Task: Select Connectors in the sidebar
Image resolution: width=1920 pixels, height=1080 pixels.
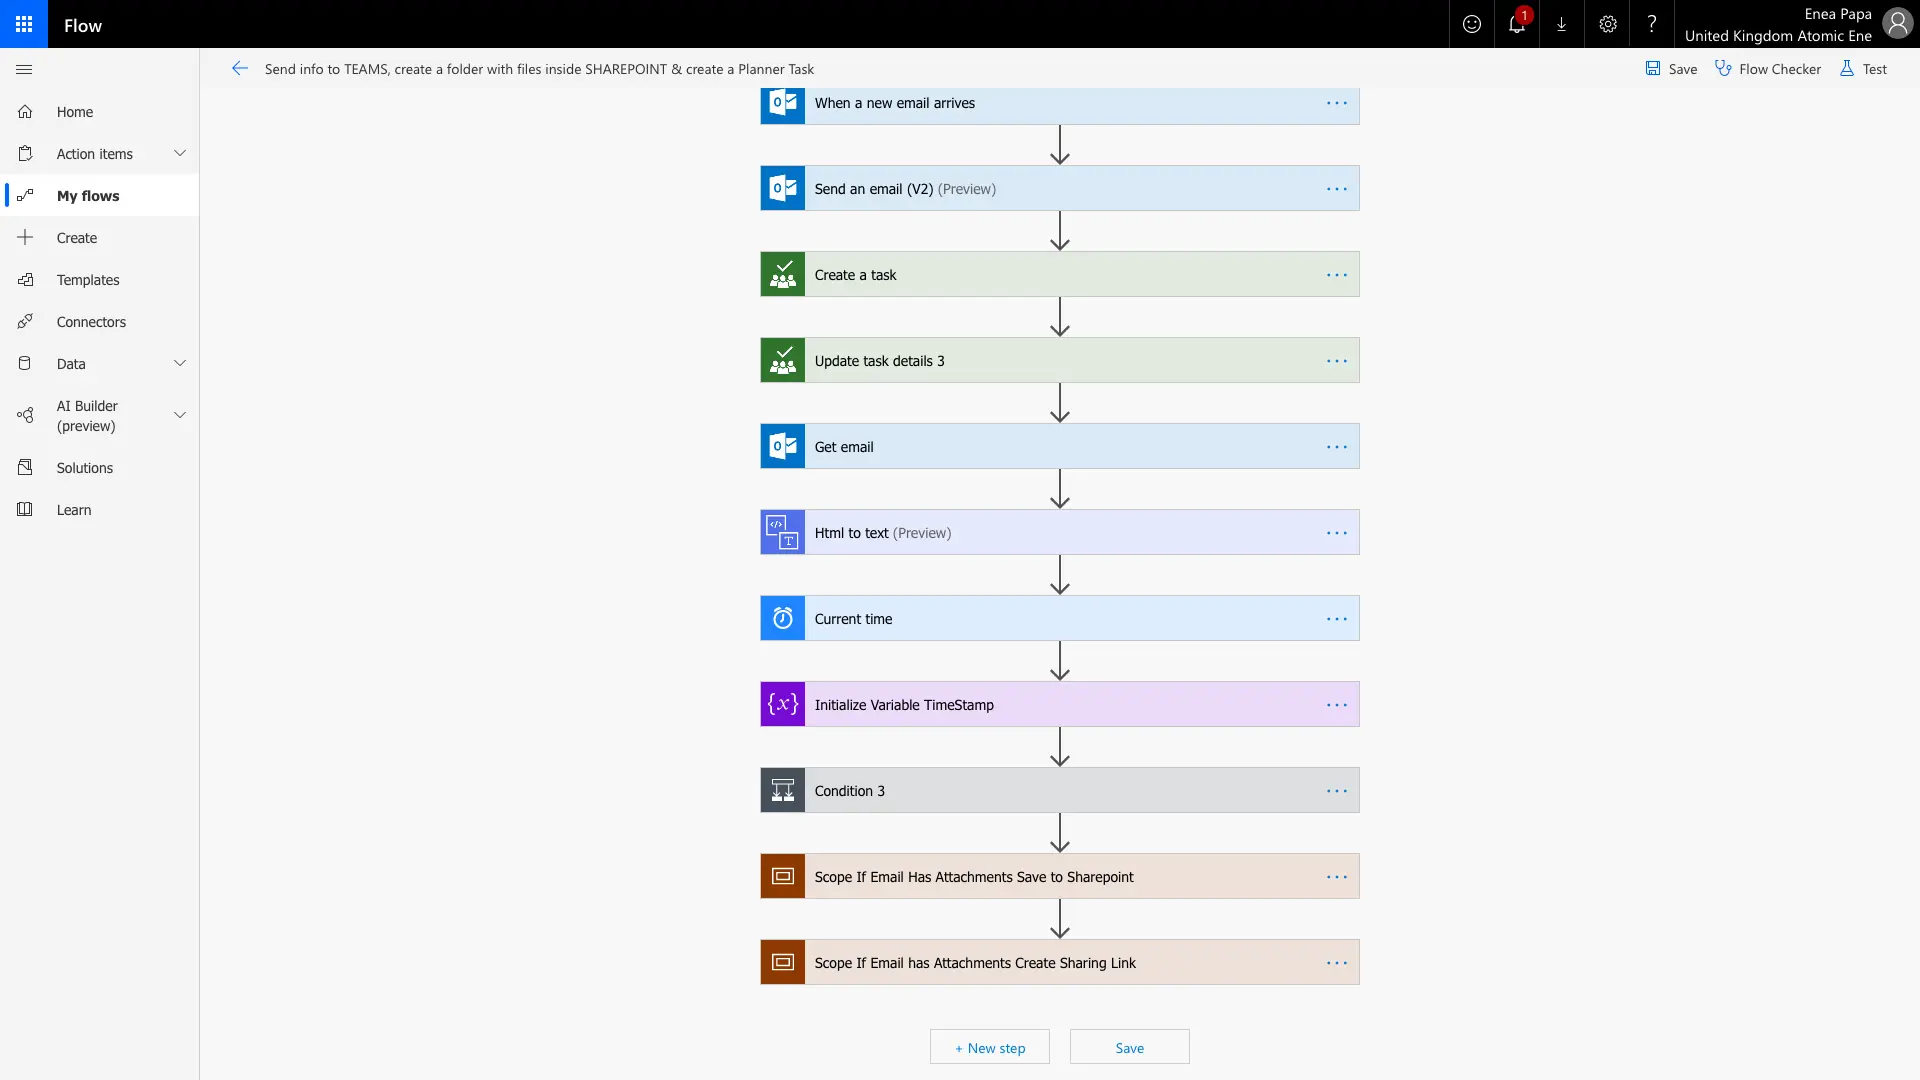Action: (x=91, y=322)
